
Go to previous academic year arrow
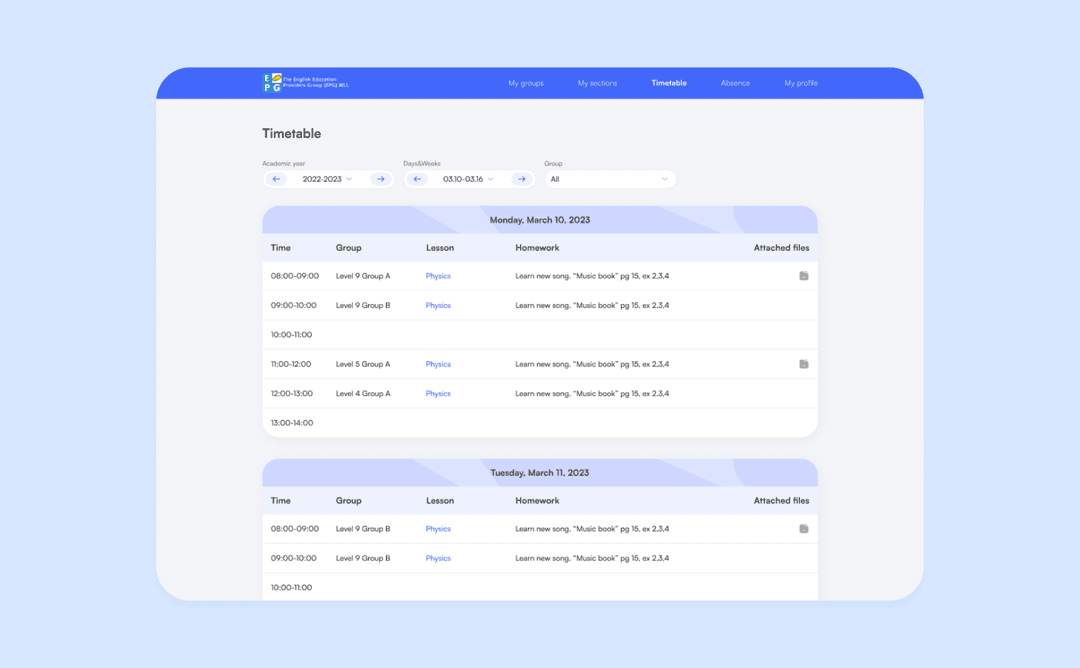tap(276, 179)
